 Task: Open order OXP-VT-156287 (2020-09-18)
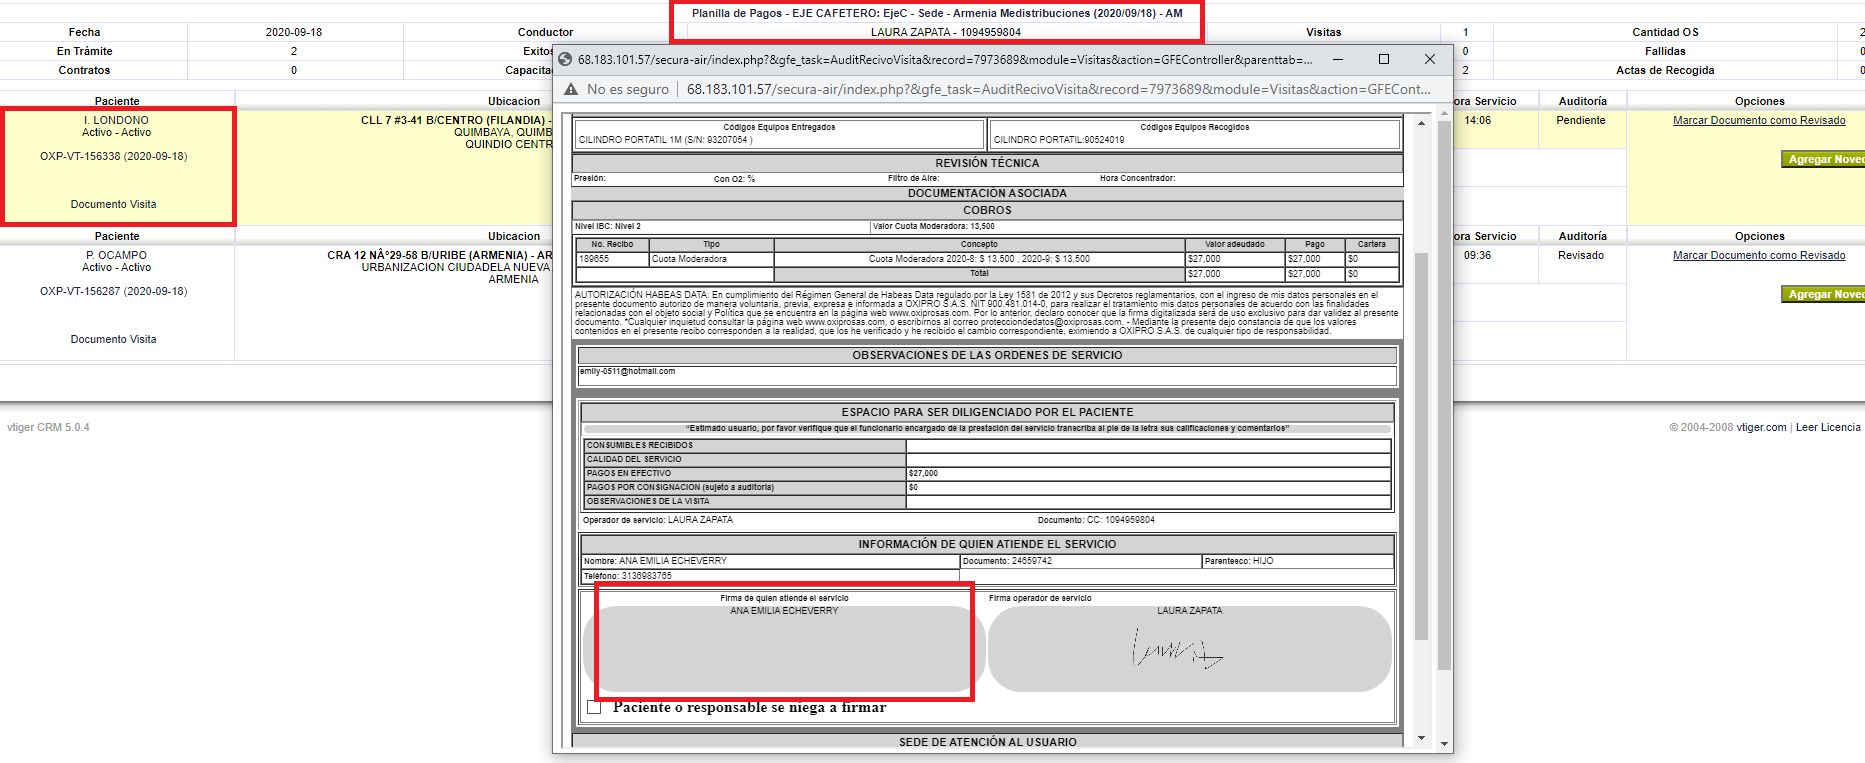[113, 291]
